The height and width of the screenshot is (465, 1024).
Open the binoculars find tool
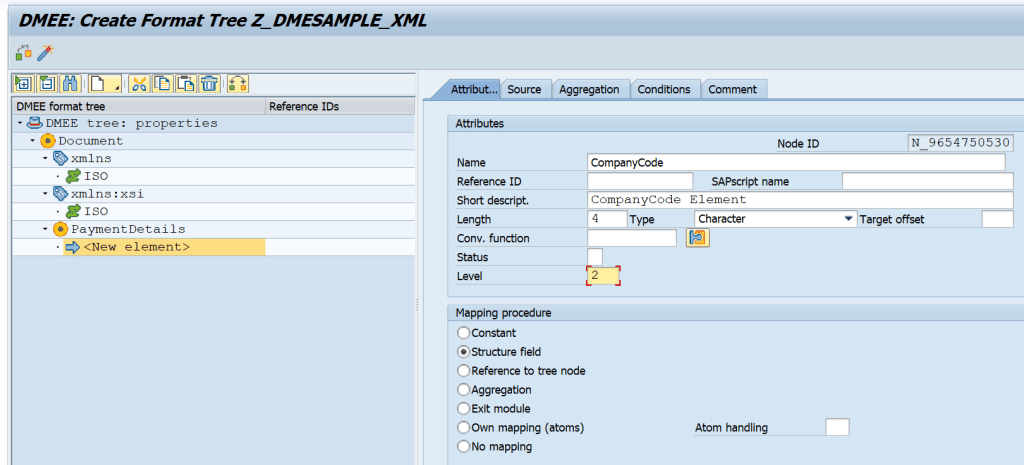click(x=69, y=84)
